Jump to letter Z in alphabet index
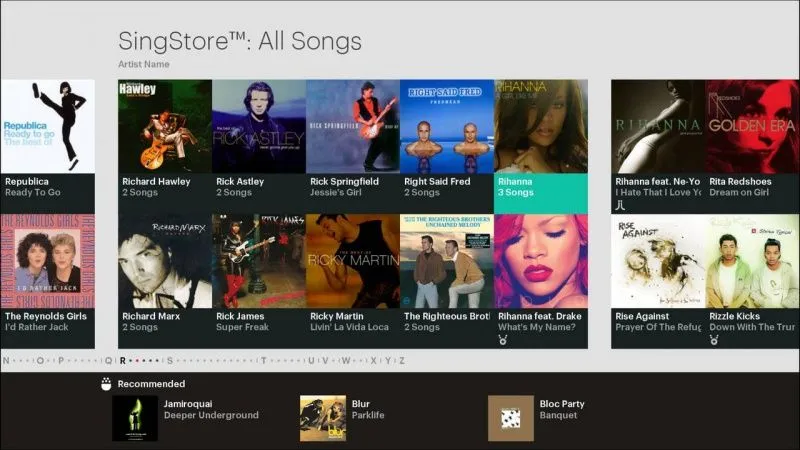 click(x=401, y=360)
